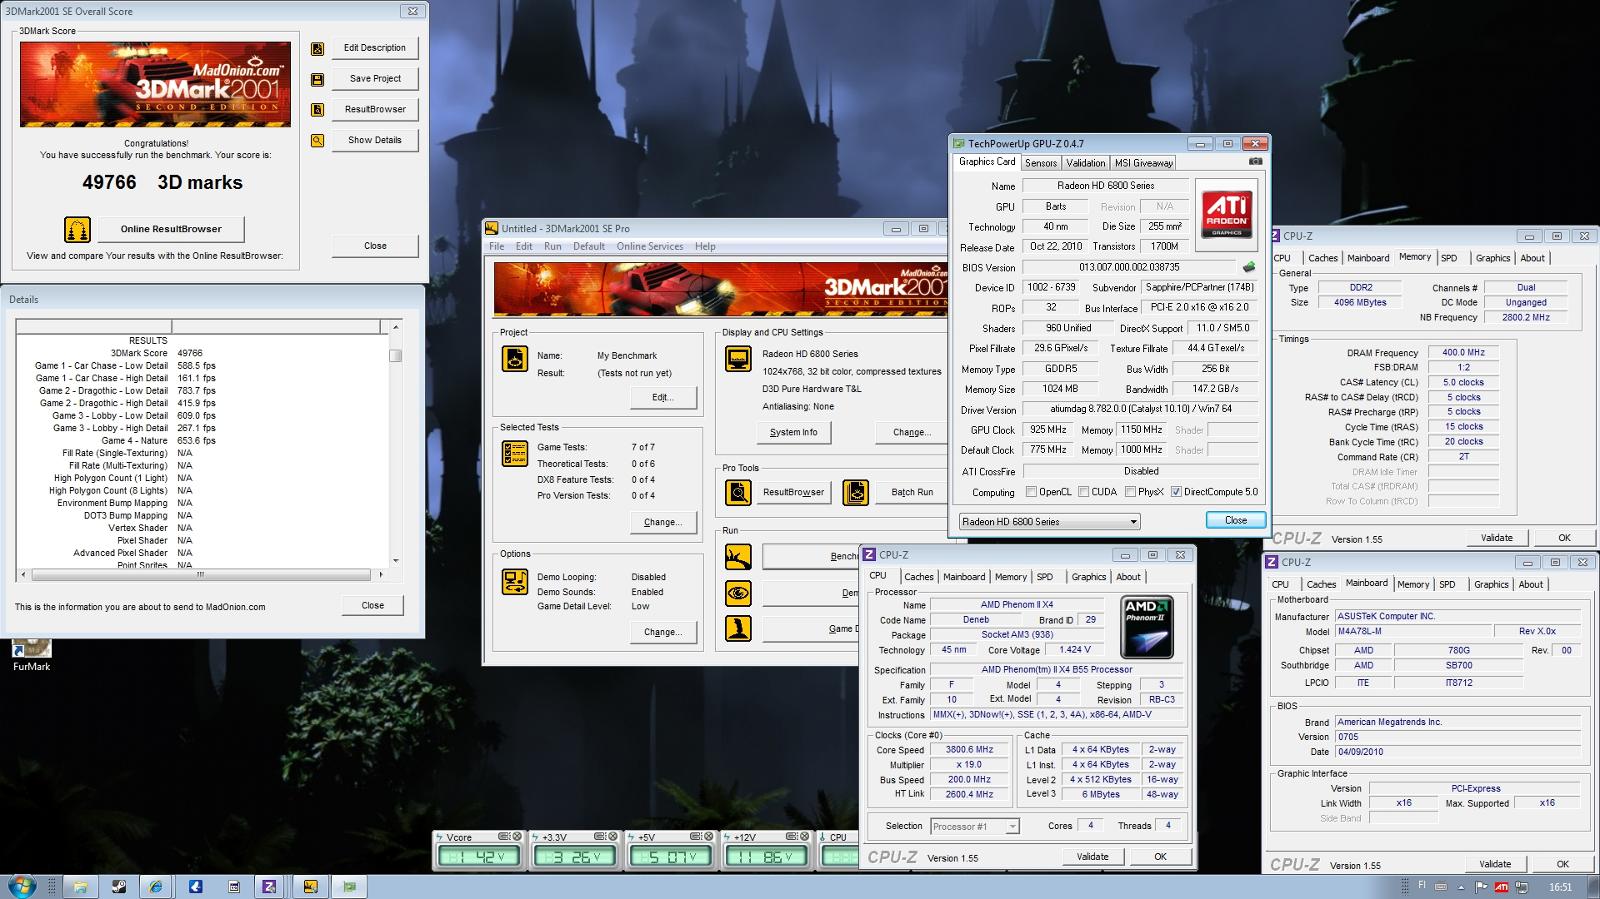
Task: Click the Pro Tools ResultBrowser magnifier icon
Action: tap(738, 492)
